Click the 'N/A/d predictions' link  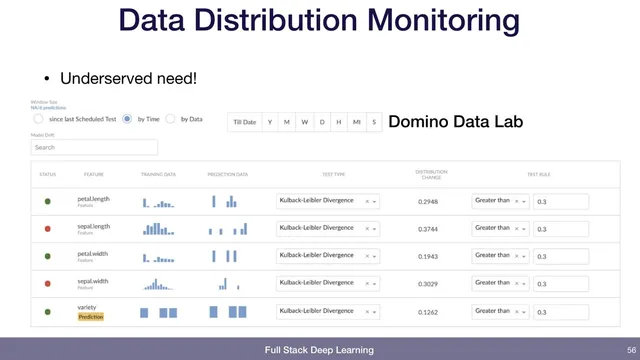point(48,108)
